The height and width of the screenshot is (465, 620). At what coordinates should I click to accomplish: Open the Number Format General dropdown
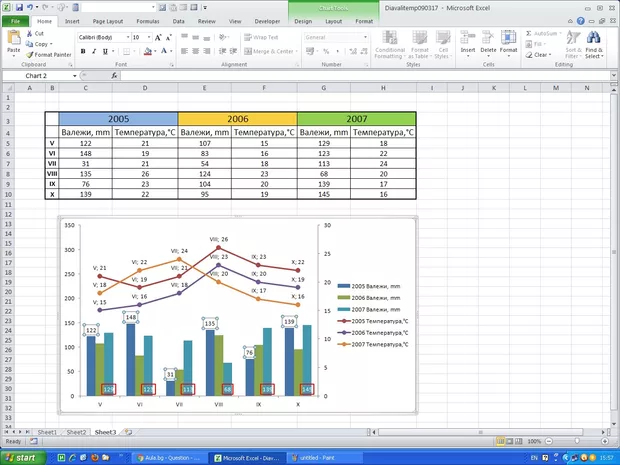(x=365, y=37)
